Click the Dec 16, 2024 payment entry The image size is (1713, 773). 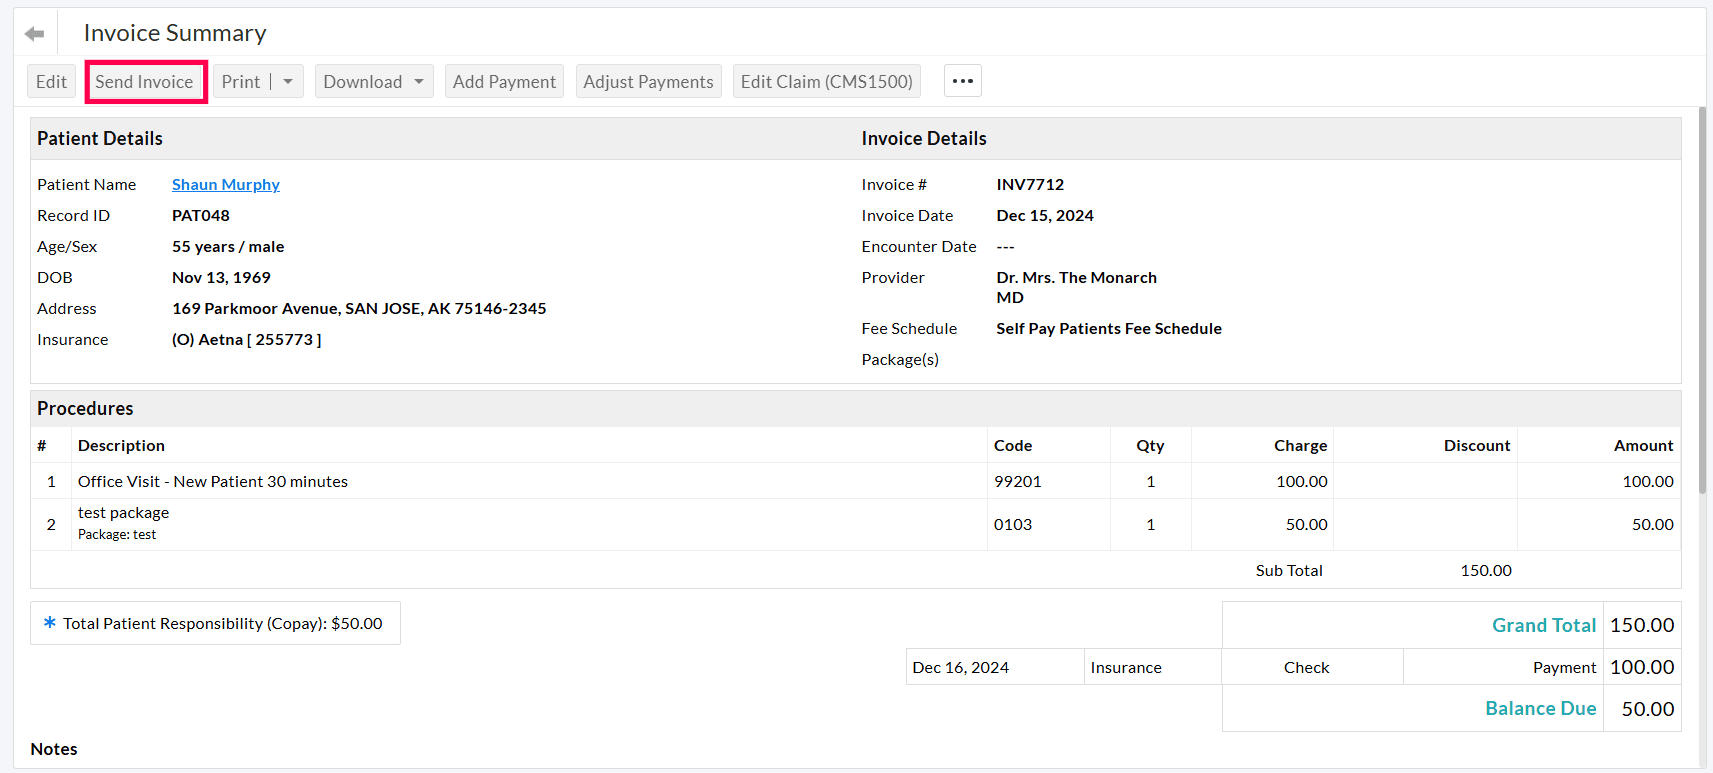[960, 668]
